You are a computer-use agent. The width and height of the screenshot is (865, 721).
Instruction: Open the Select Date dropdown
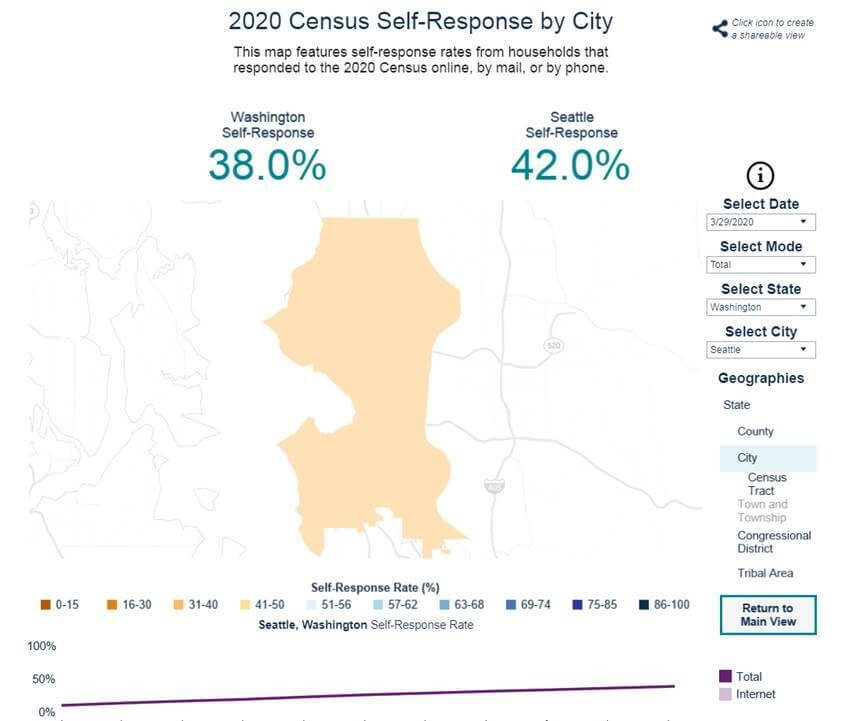761,221
